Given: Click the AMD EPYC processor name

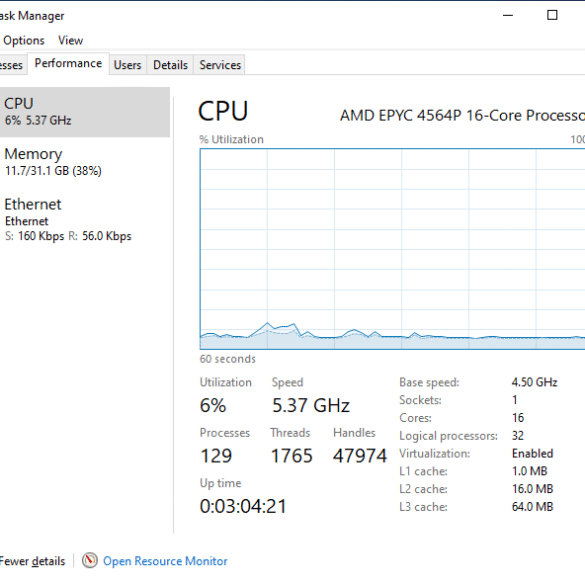Looking at the screenshot, I should [x=462, y=115].
